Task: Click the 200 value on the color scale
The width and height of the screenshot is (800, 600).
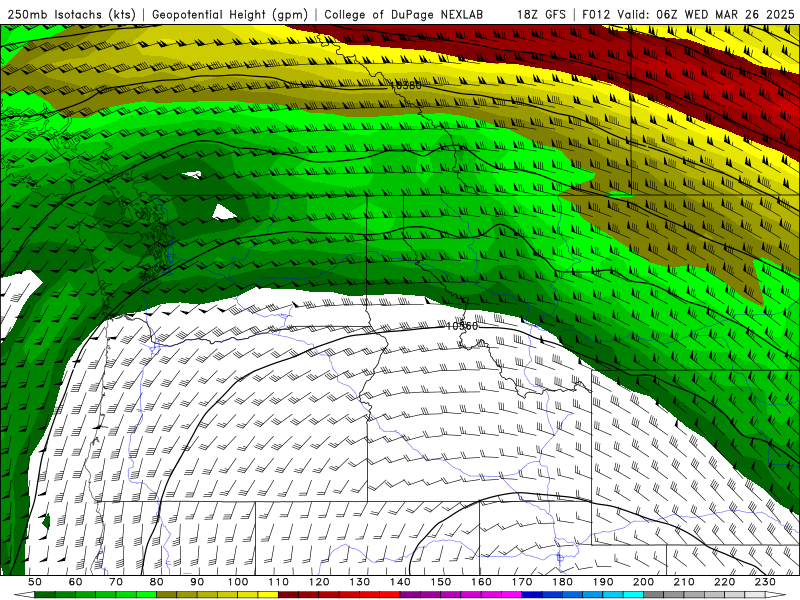Action: pyautogui.click(x=643, y=582)
